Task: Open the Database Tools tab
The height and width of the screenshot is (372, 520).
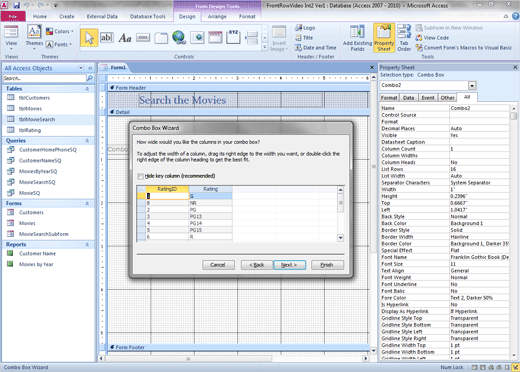Action: point(148,16)
